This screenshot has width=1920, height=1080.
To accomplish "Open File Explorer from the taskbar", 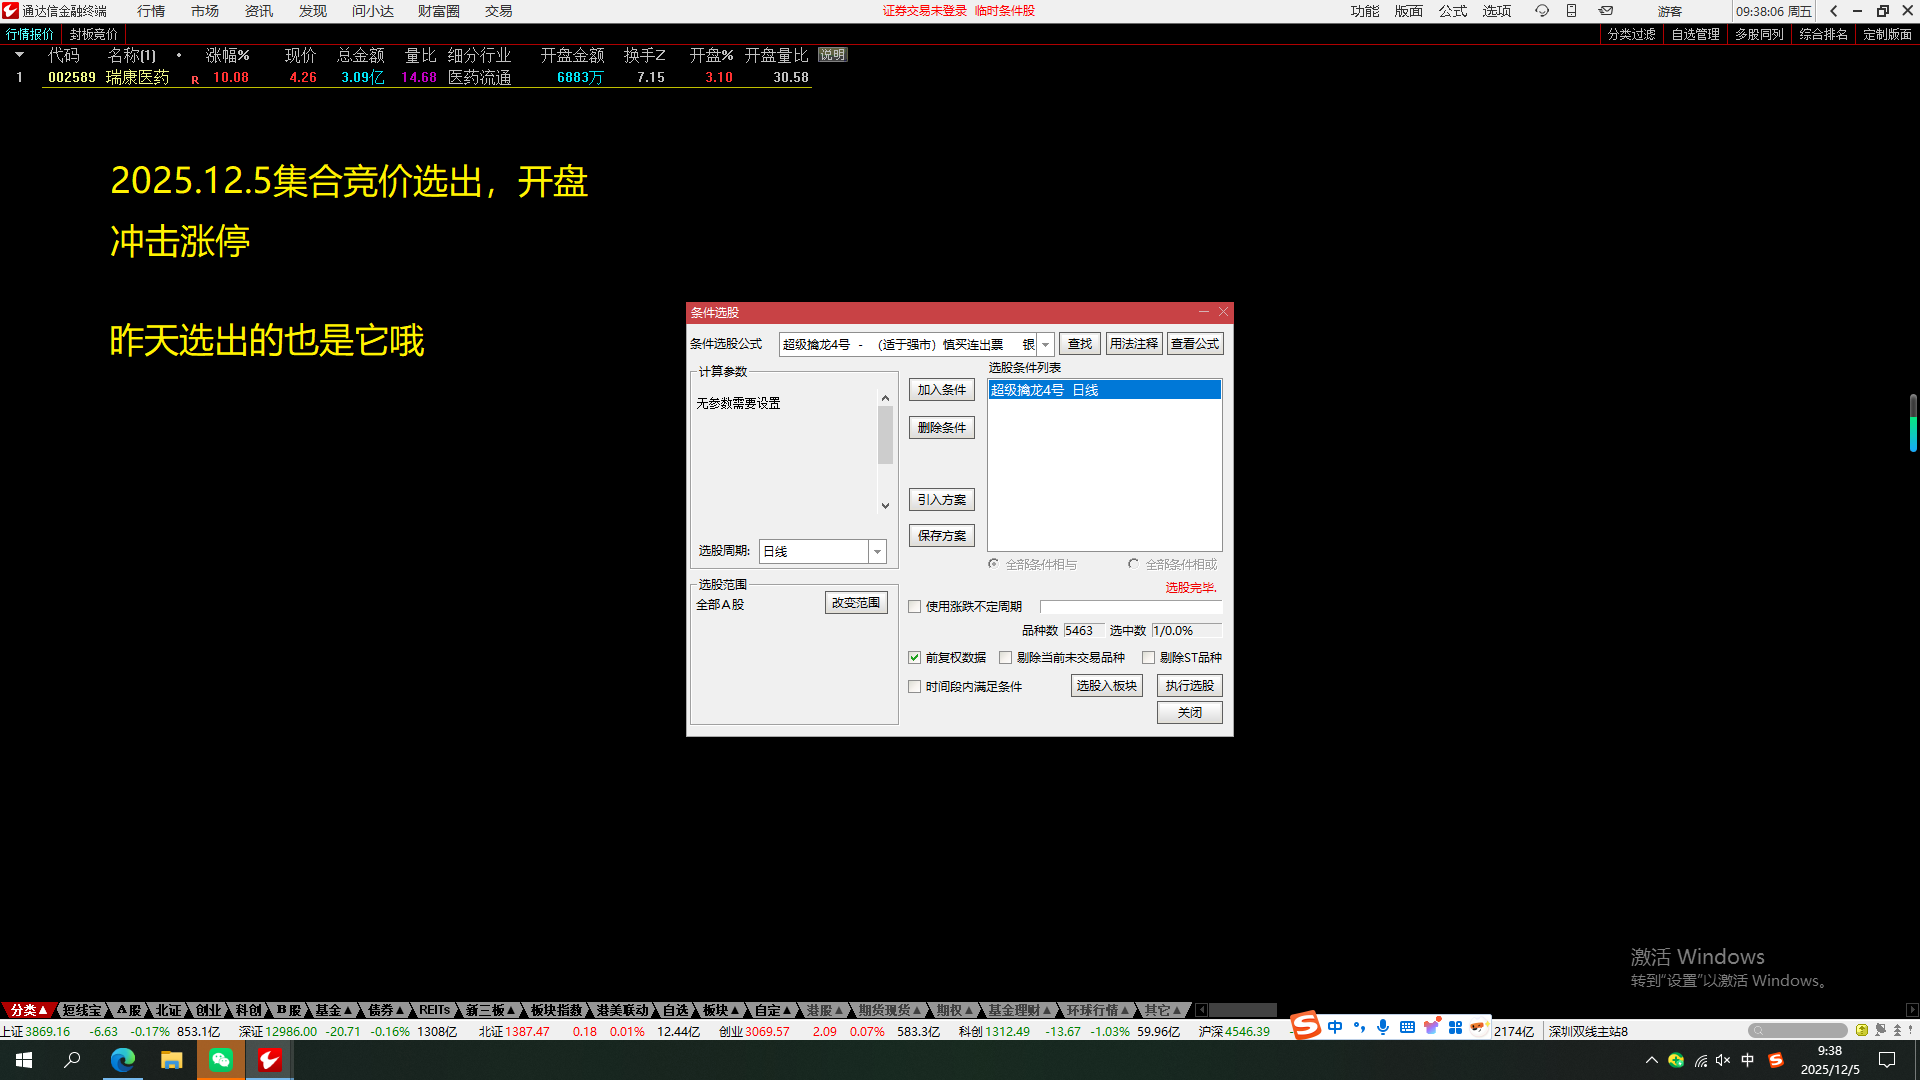I will pyautogui.click(x=172, y=1060).
